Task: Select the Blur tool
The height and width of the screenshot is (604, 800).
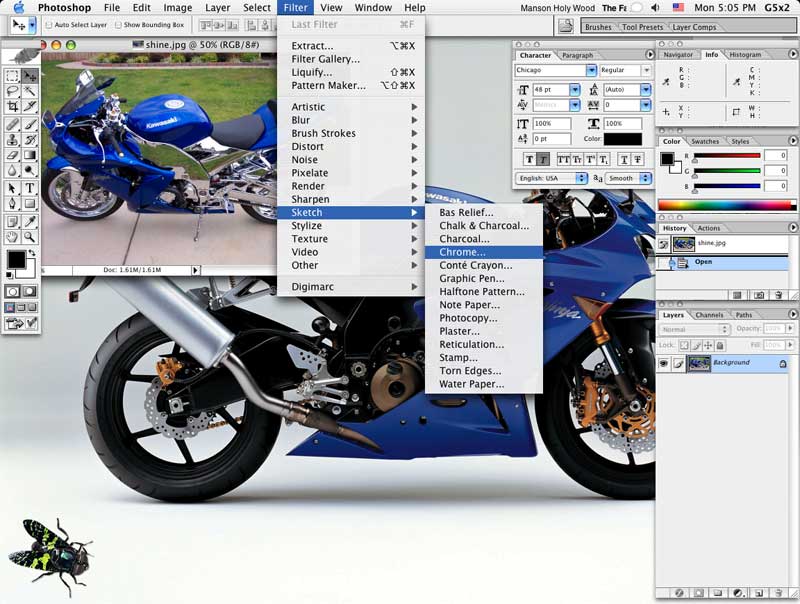Action: tap(12, 170)
